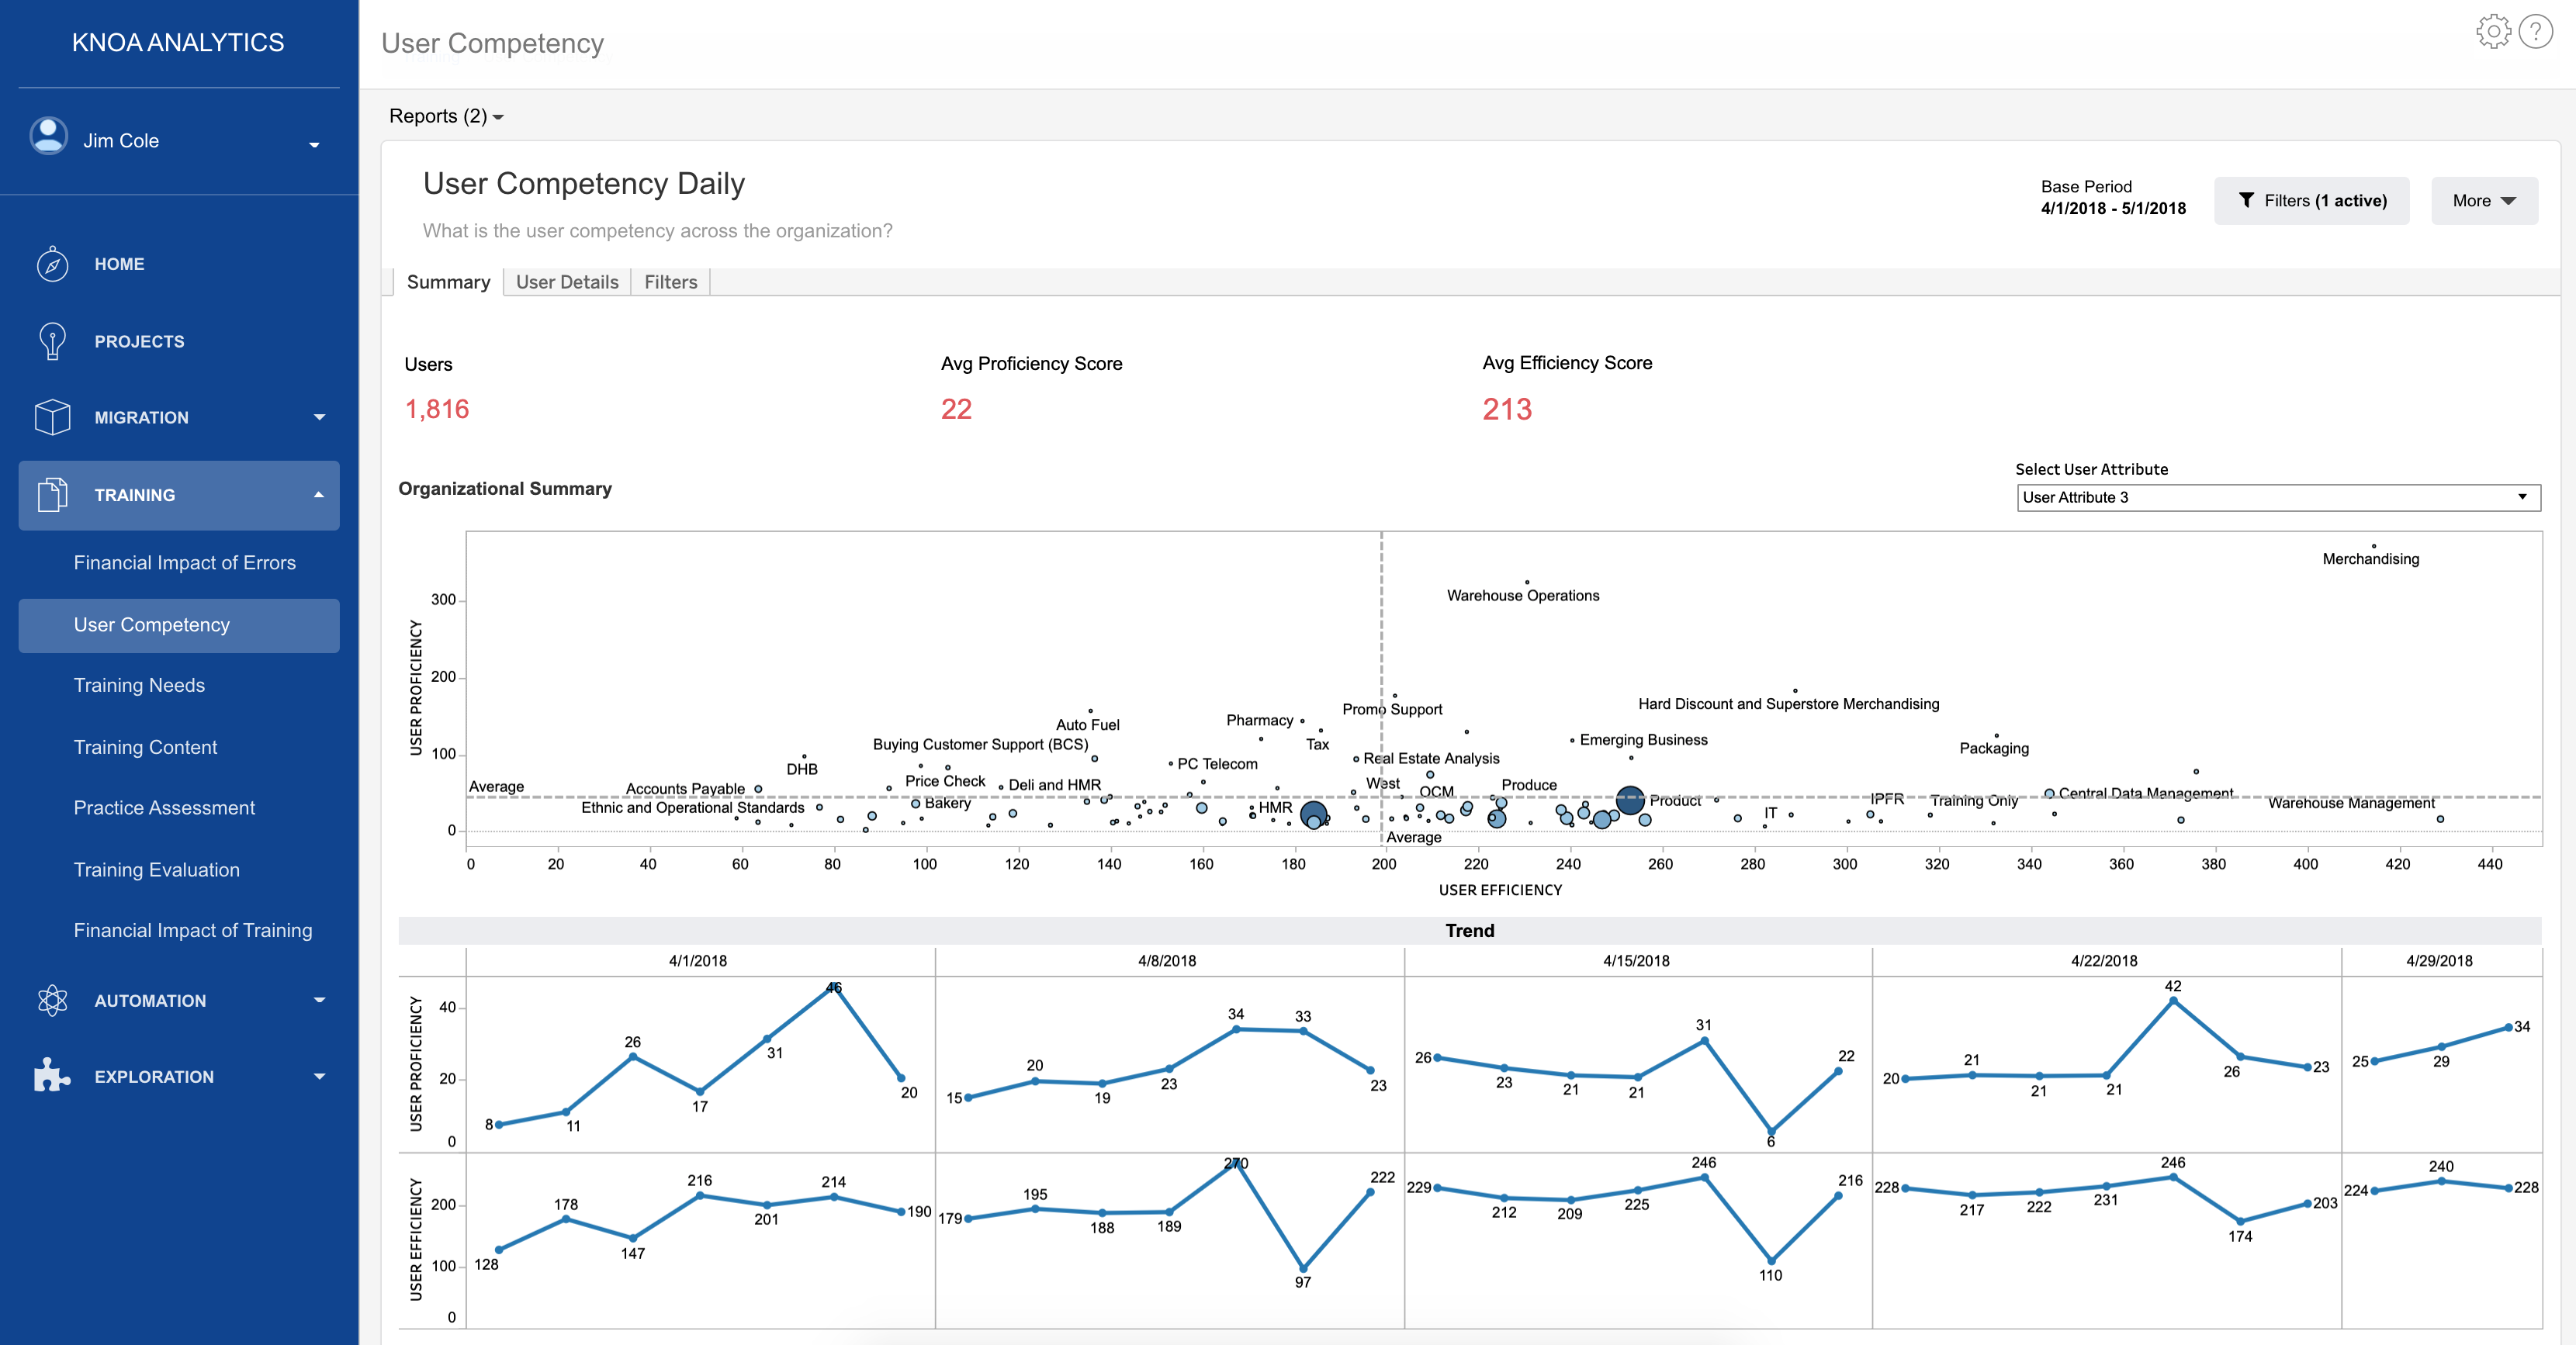Expand the Migration menu arrow
This screenshot has width=2576, height=1345.
pos(319,417)
